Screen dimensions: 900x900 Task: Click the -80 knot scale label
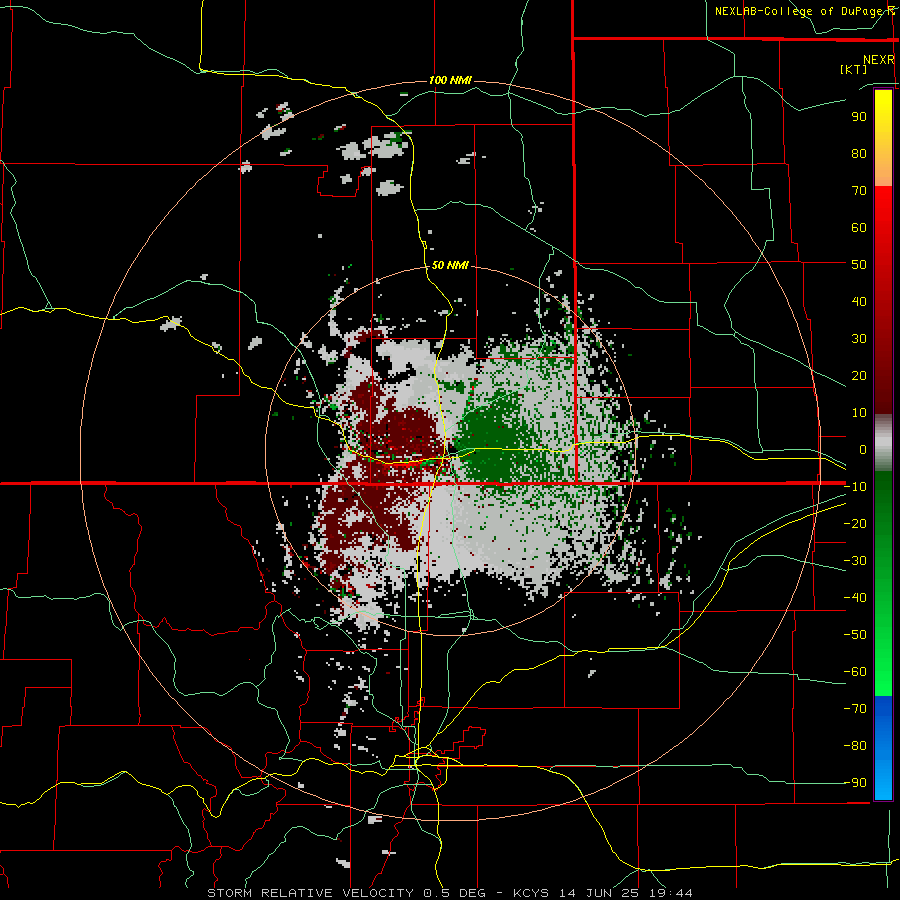coord(855,746)
